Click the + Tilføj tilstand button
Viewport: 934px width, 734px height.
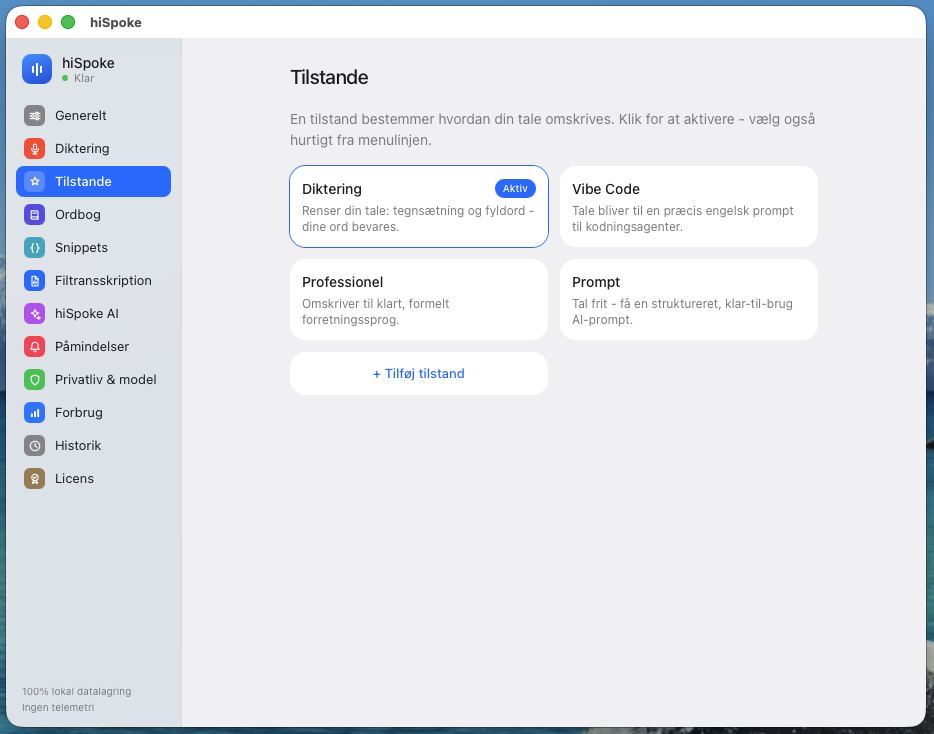(x=419, y=374)
